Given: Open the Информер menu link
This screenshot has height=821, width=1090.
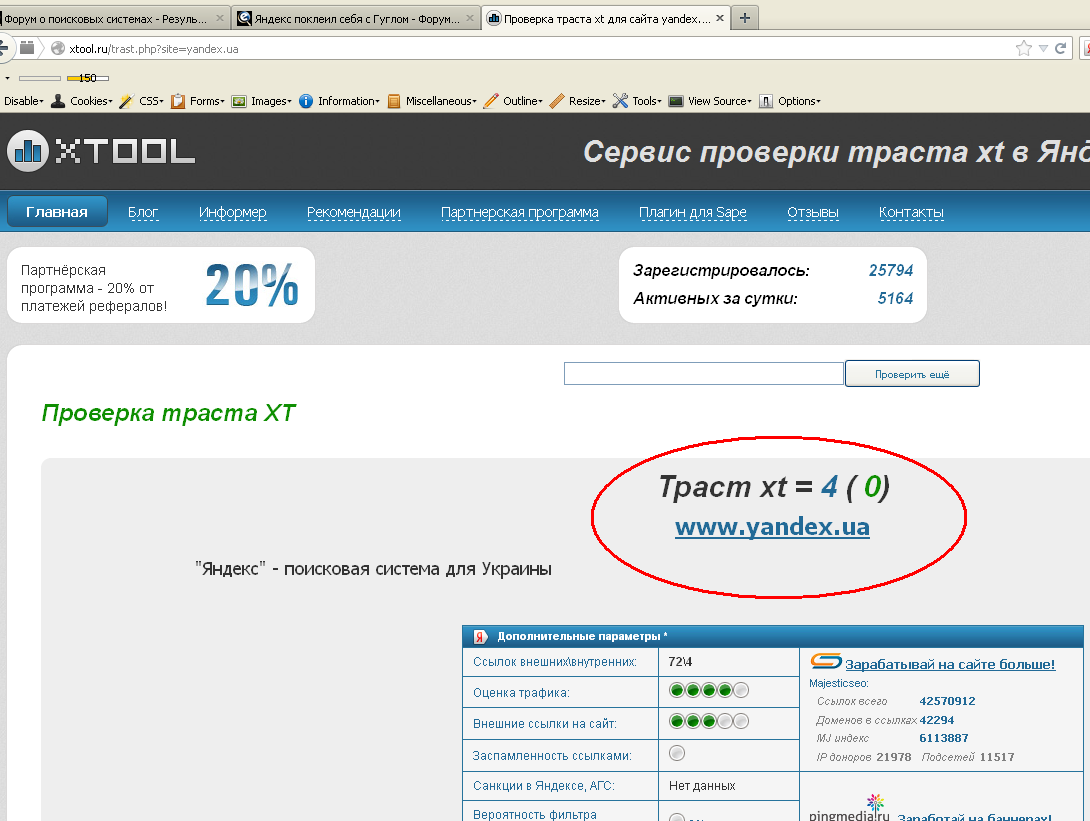Looking at the screenshot, I should coord(233,212).
